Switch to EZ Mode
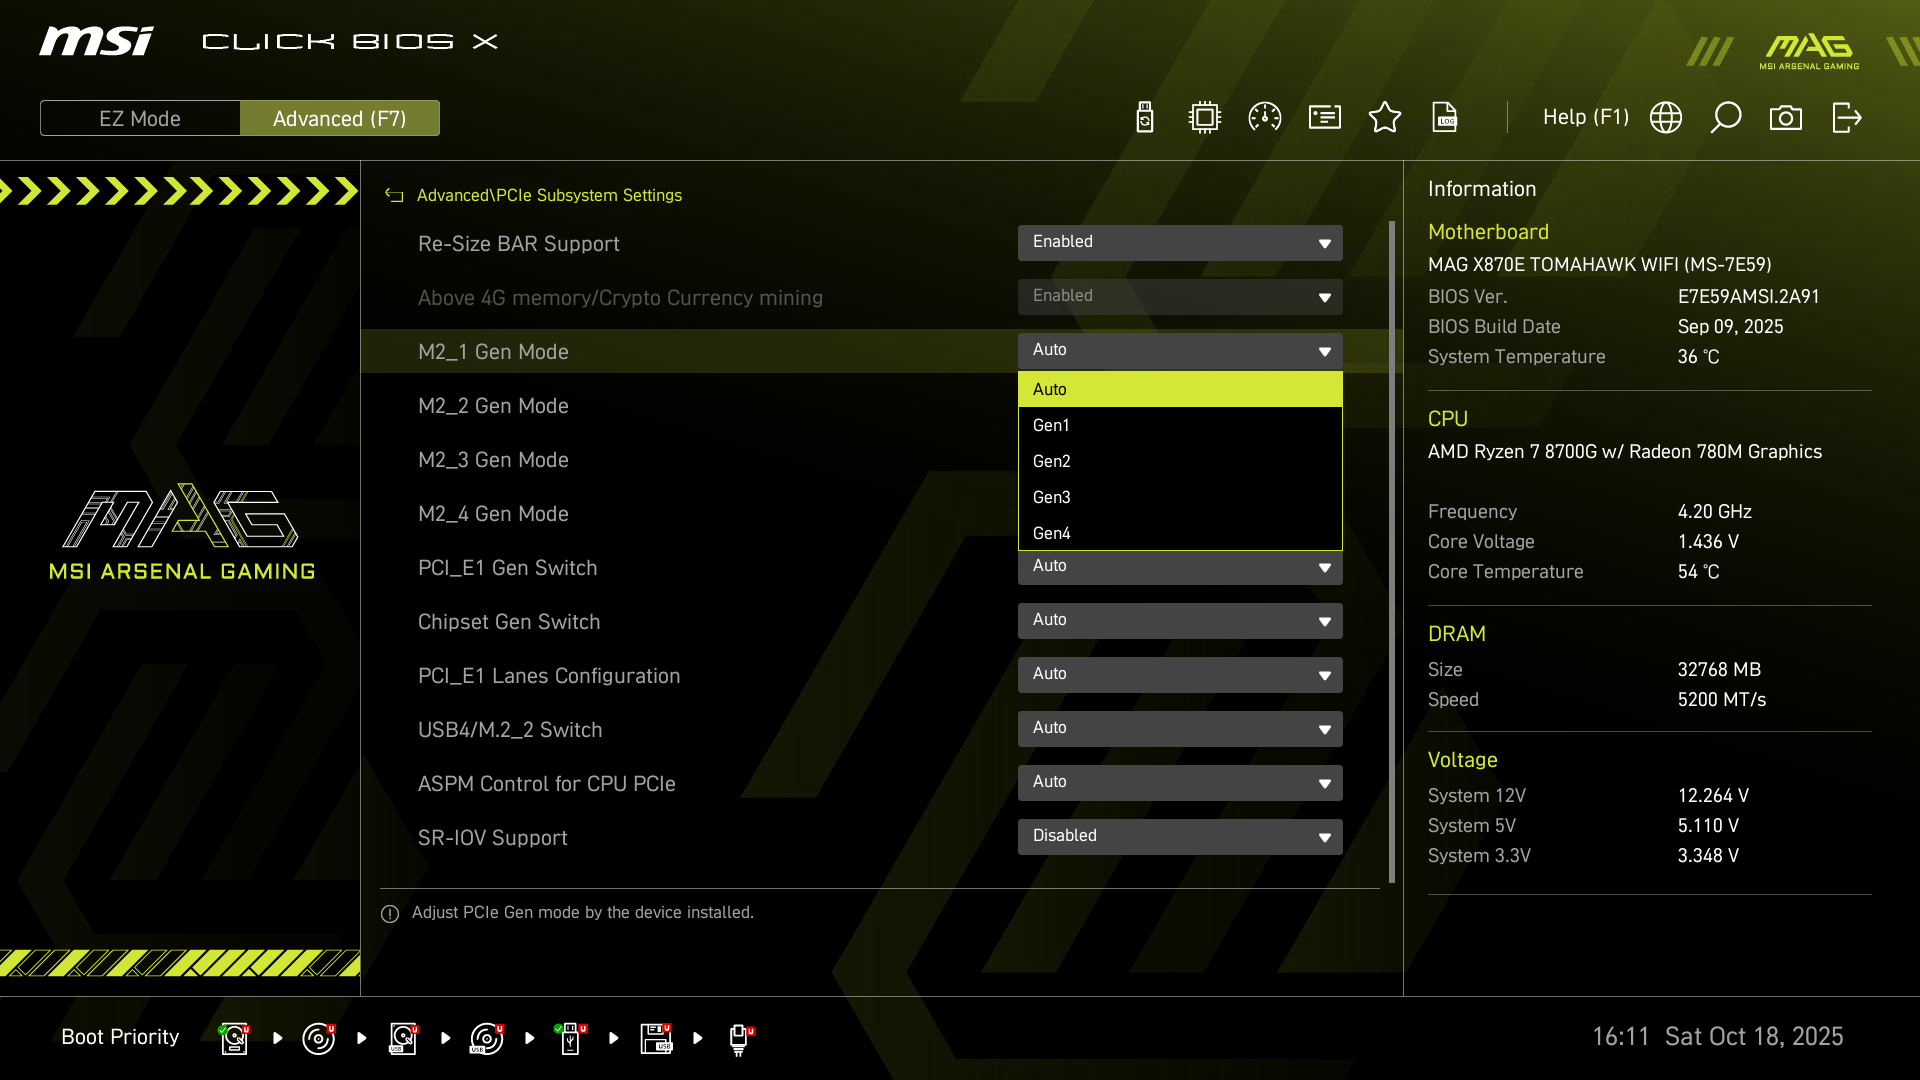 point(140,118)
